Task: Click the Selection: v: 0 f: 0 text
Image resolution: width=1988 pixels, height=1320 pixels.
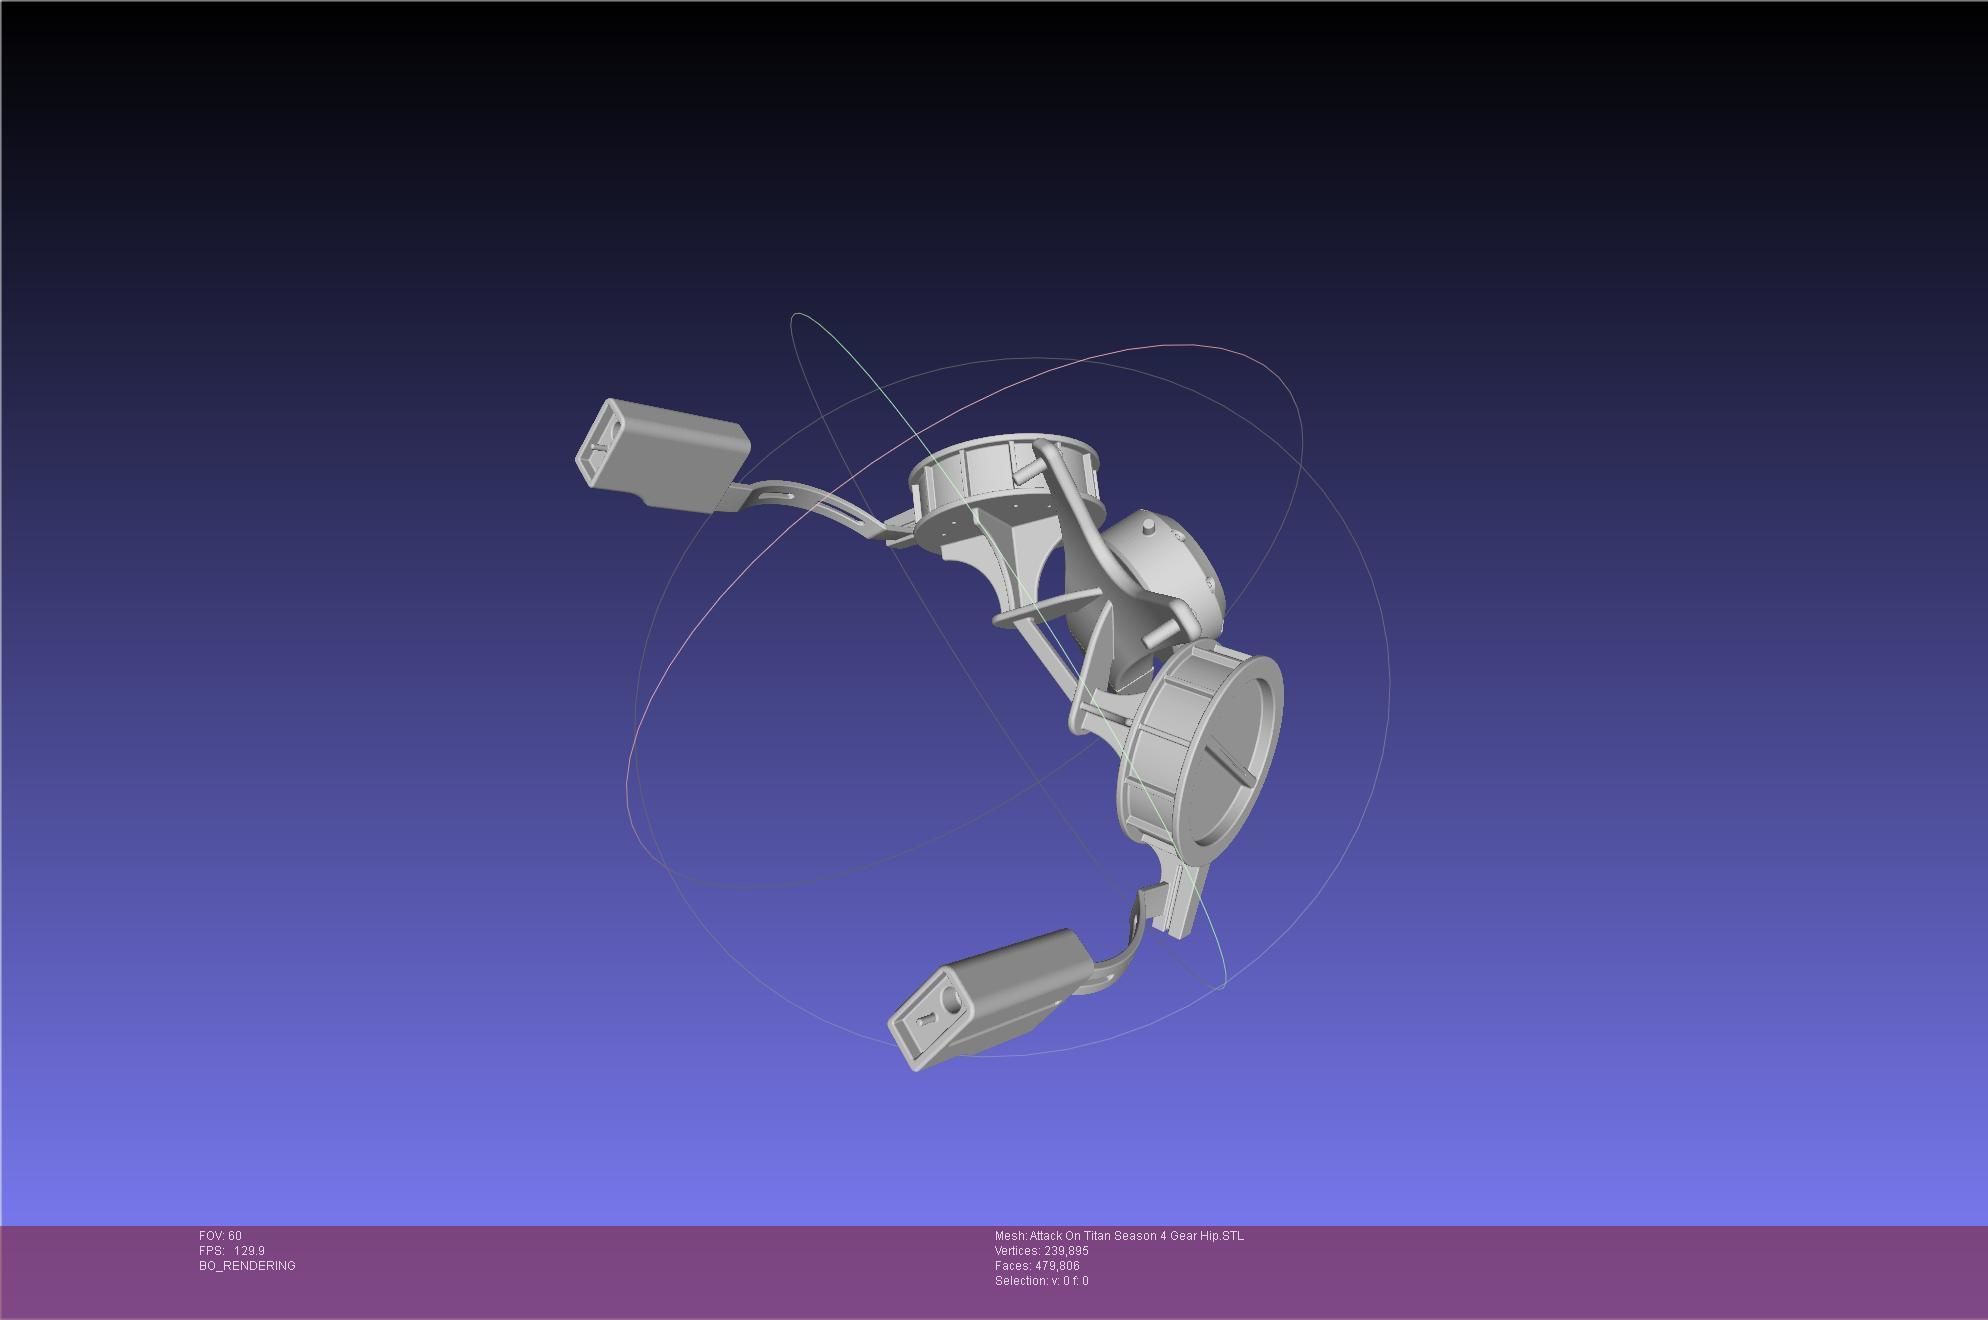Action: pos(1041,1281)
